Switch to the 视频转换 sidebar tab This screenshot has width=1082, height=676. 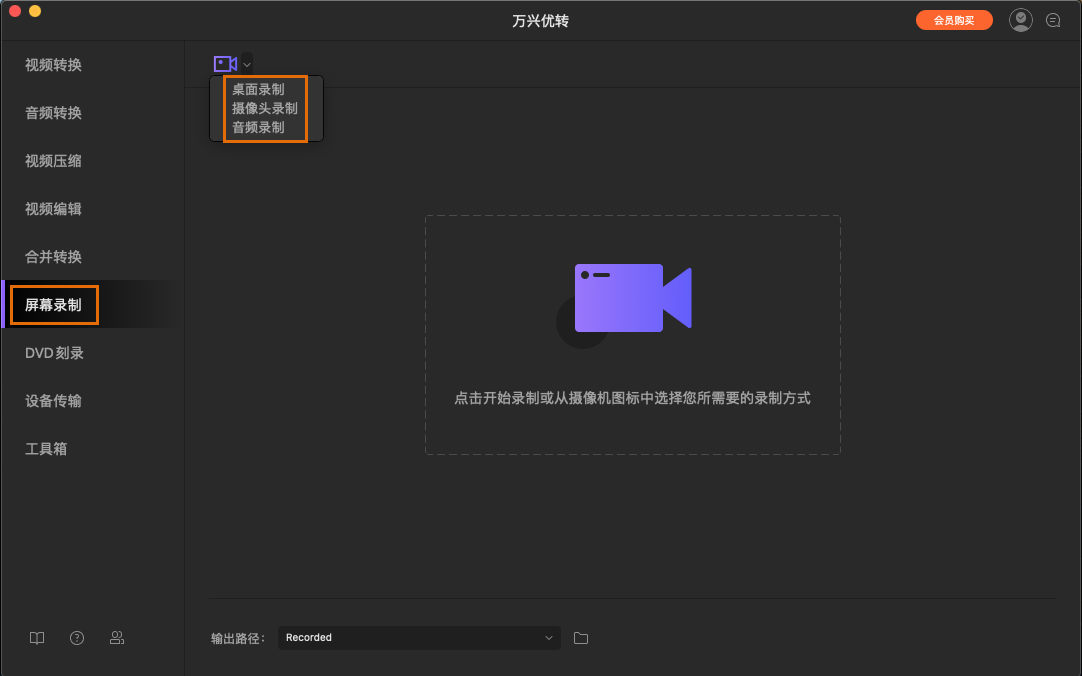[53, 64]
